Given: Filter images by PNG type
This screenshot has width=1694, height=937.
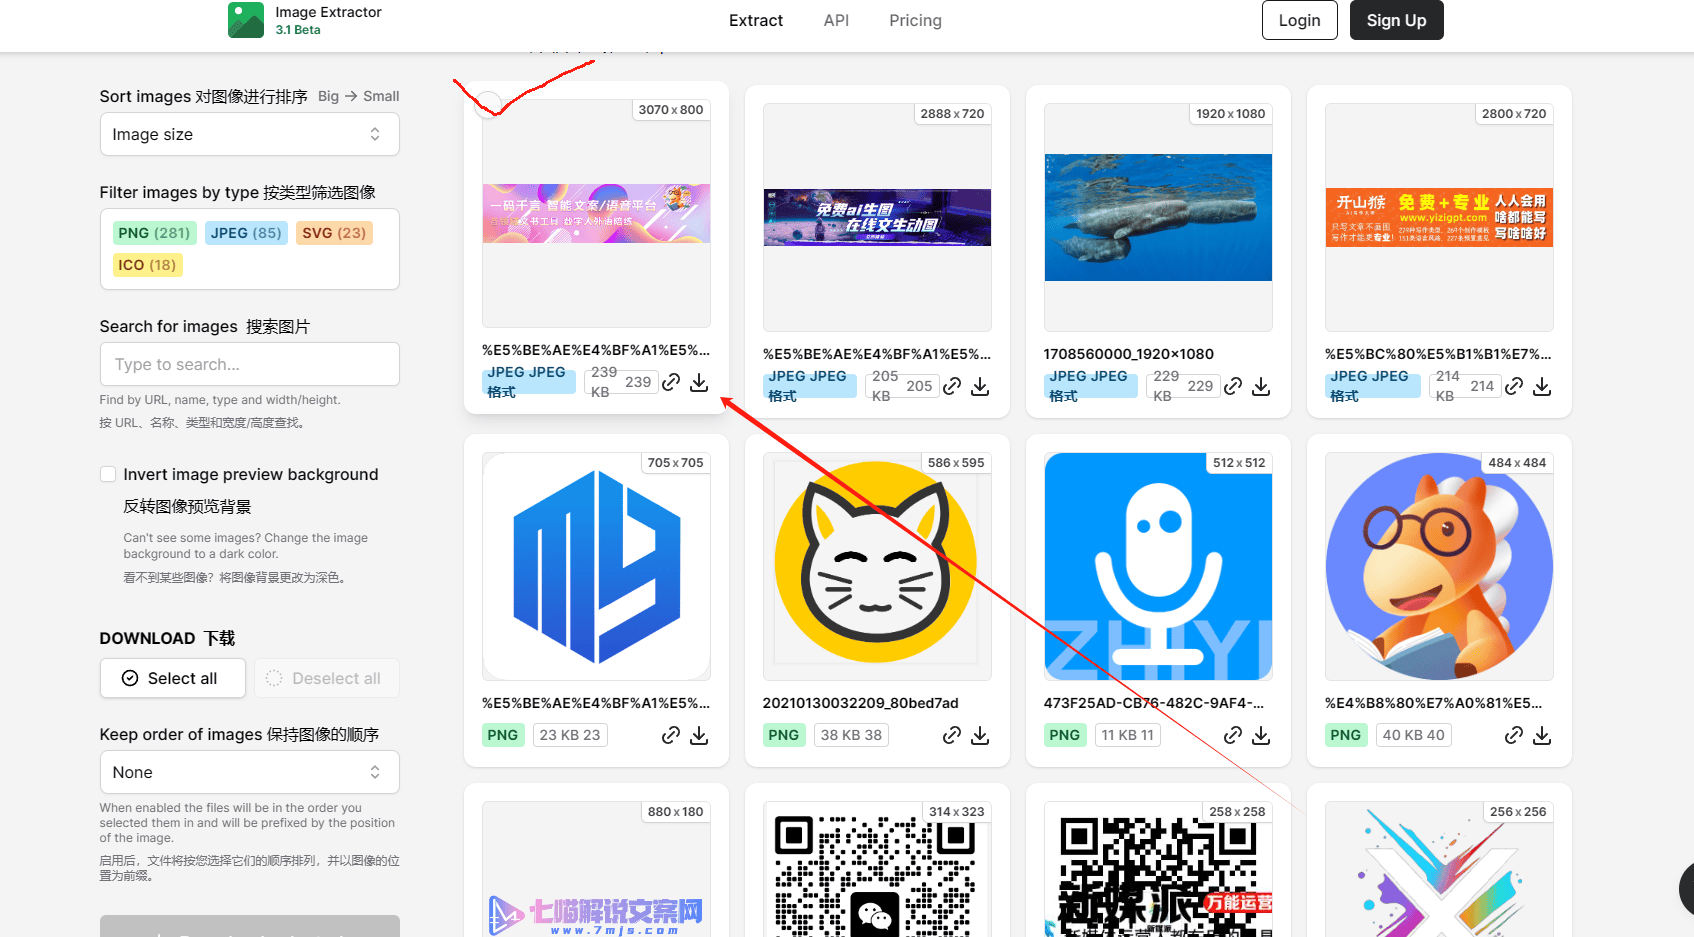Looking at the screenshot, I should click(153, 233).
